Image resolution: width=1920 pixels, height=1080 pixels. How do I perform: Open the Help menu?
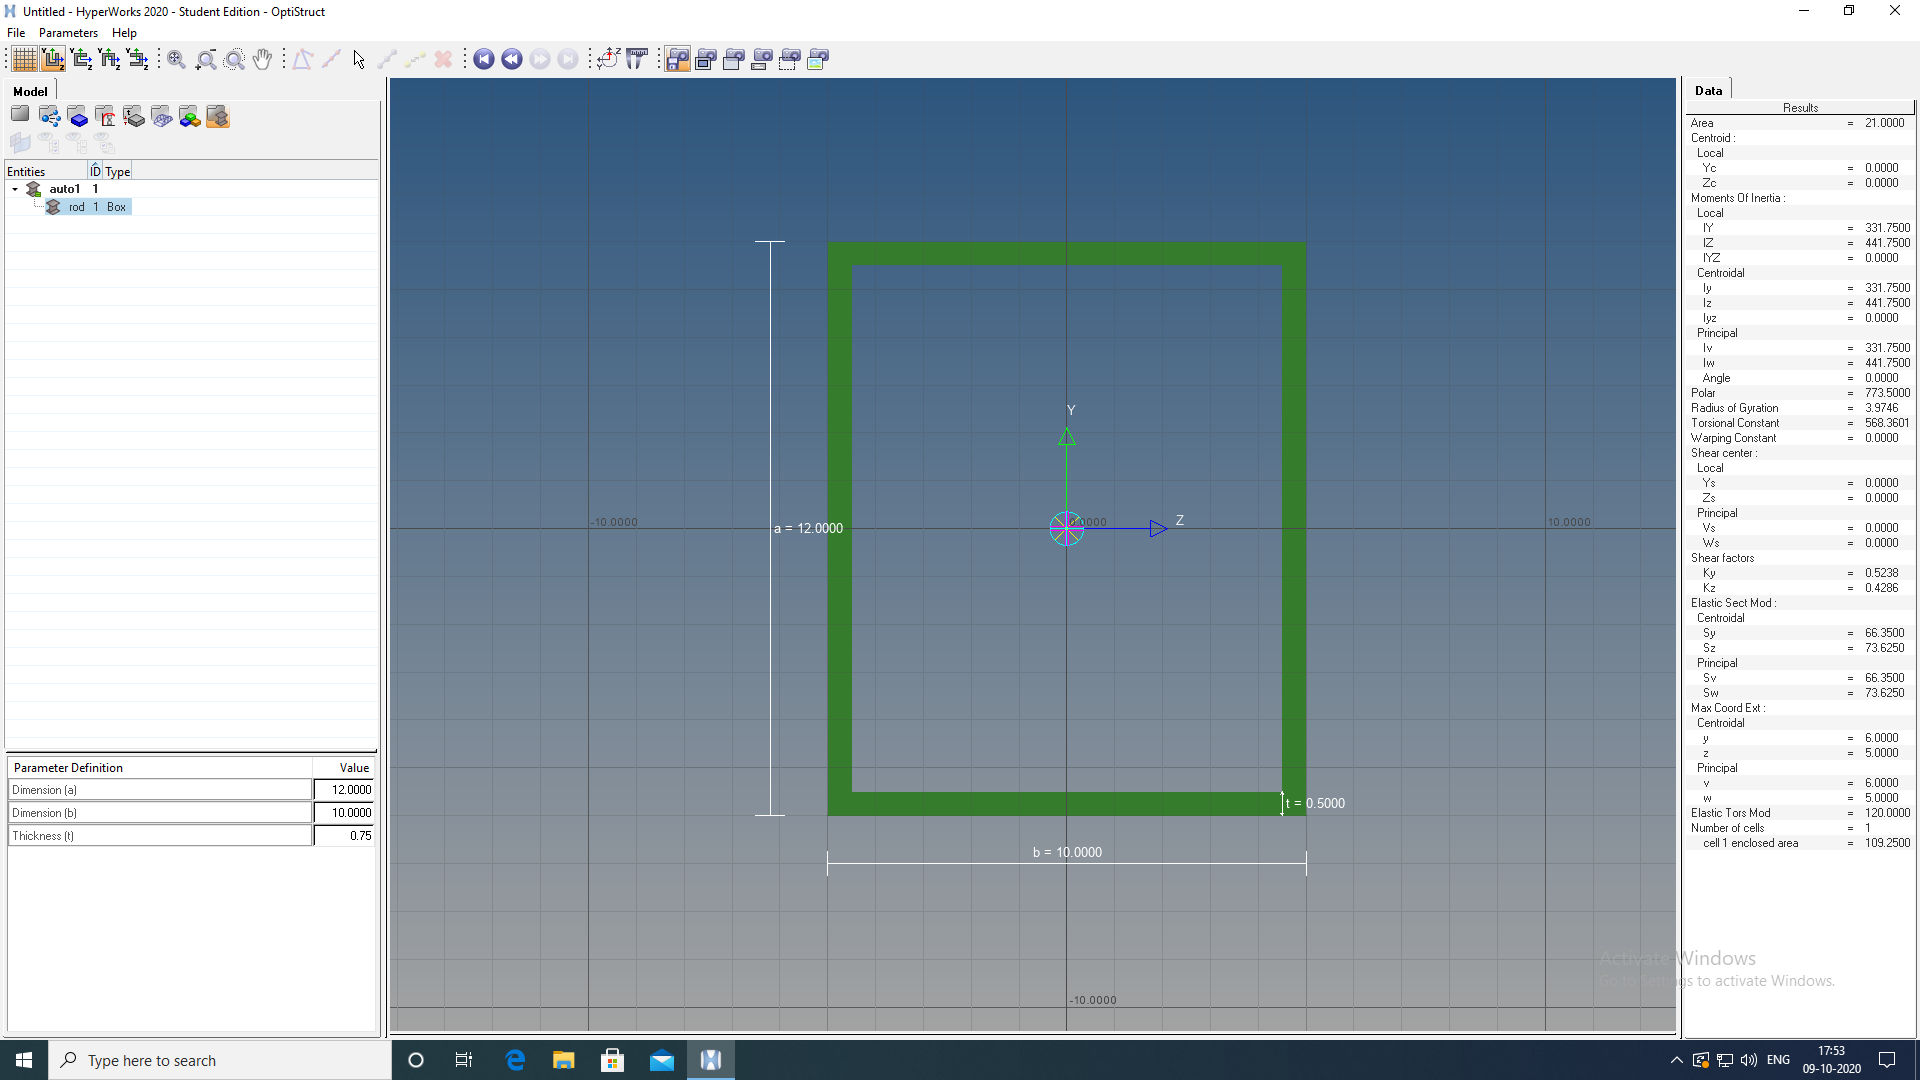[x=124, y=32]
